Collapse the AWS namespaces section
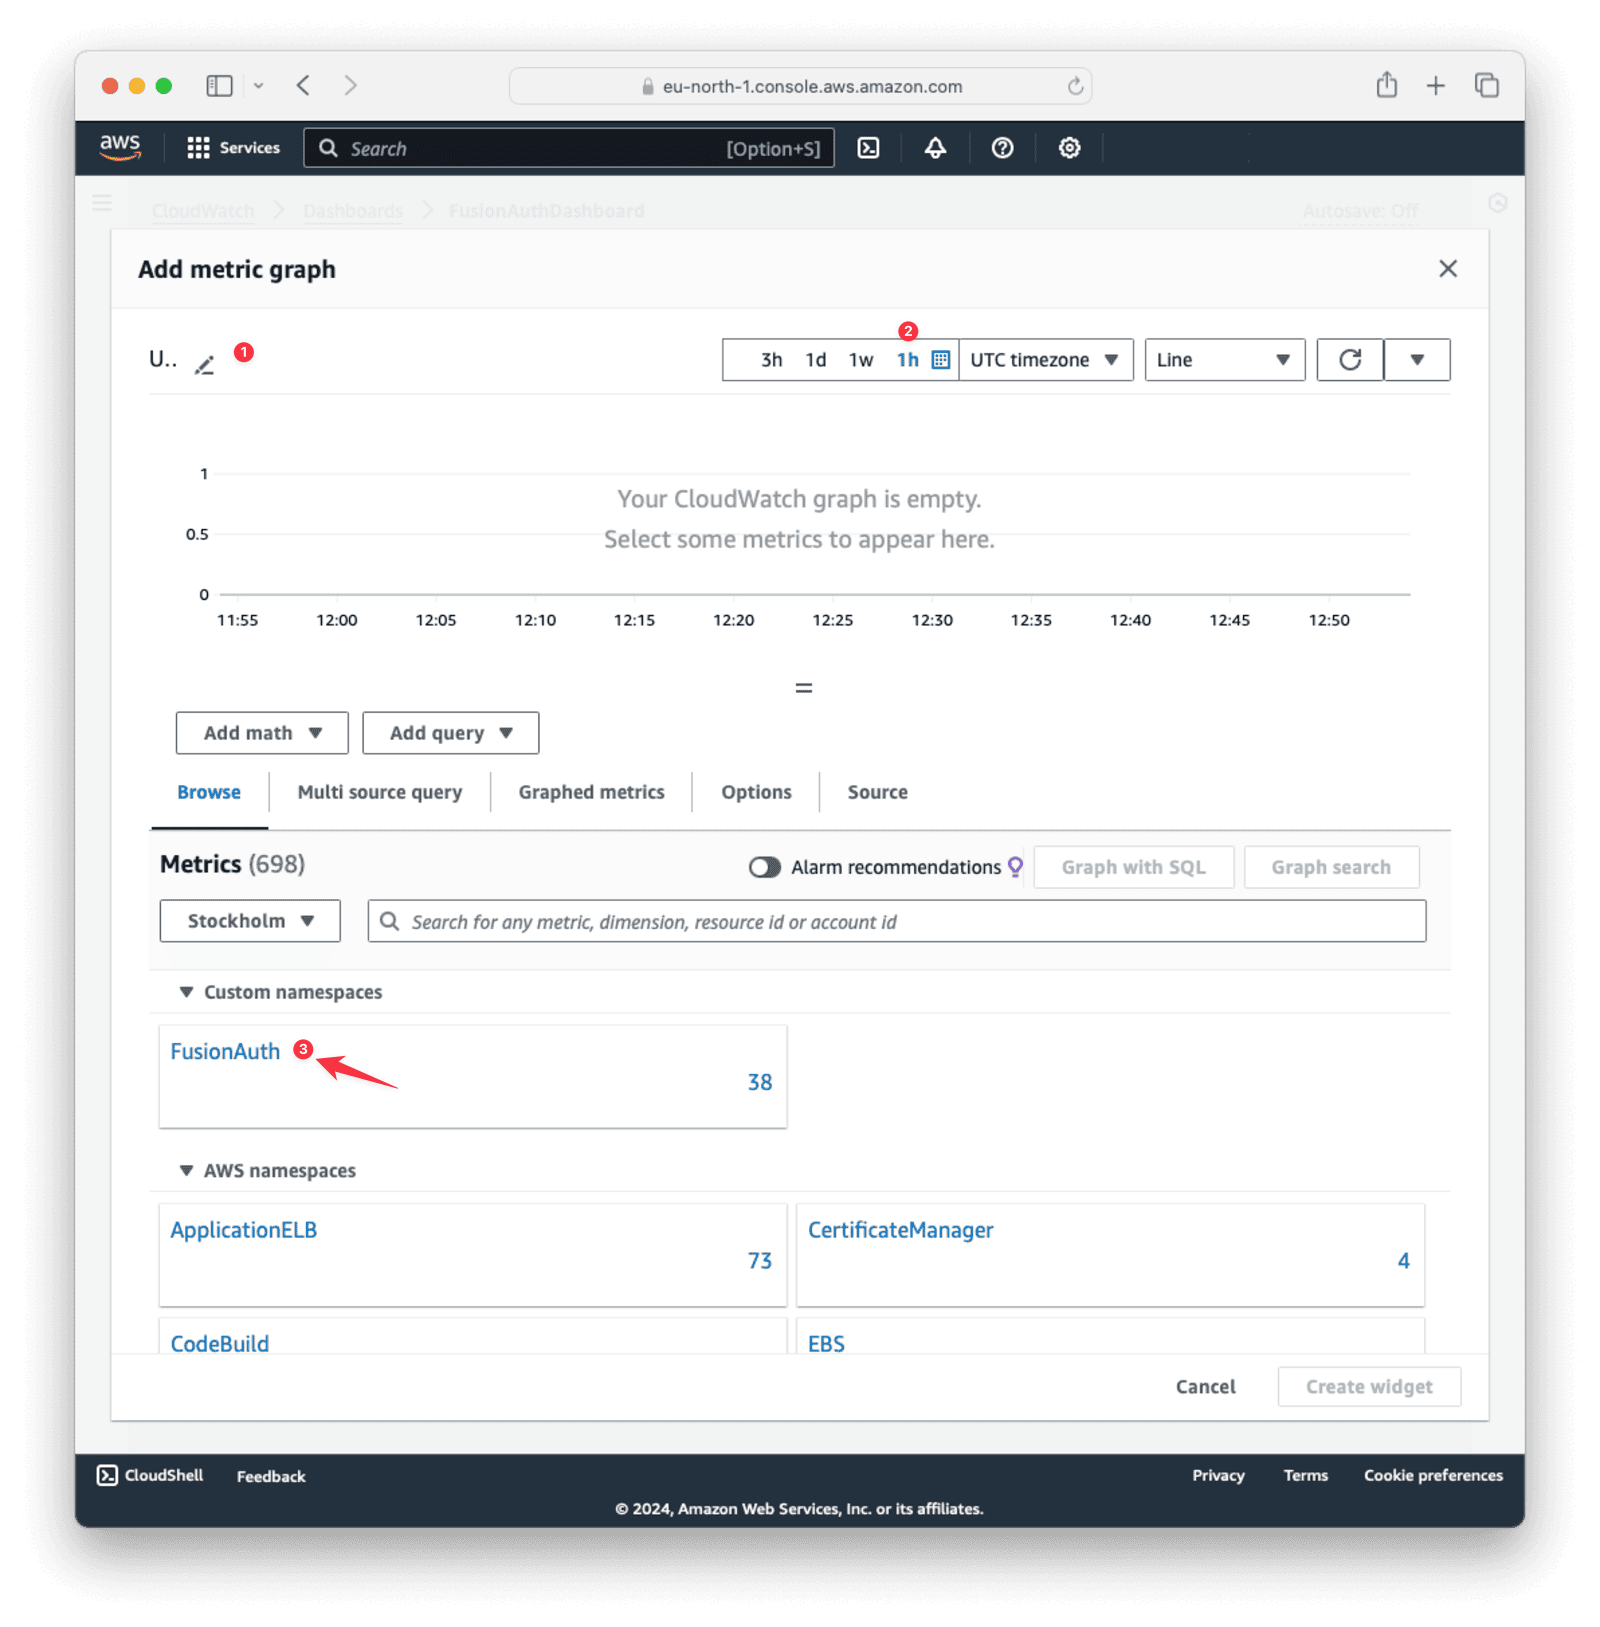The width and height of the screenshot is (1600, 1627). click(x=186, y=1170)
